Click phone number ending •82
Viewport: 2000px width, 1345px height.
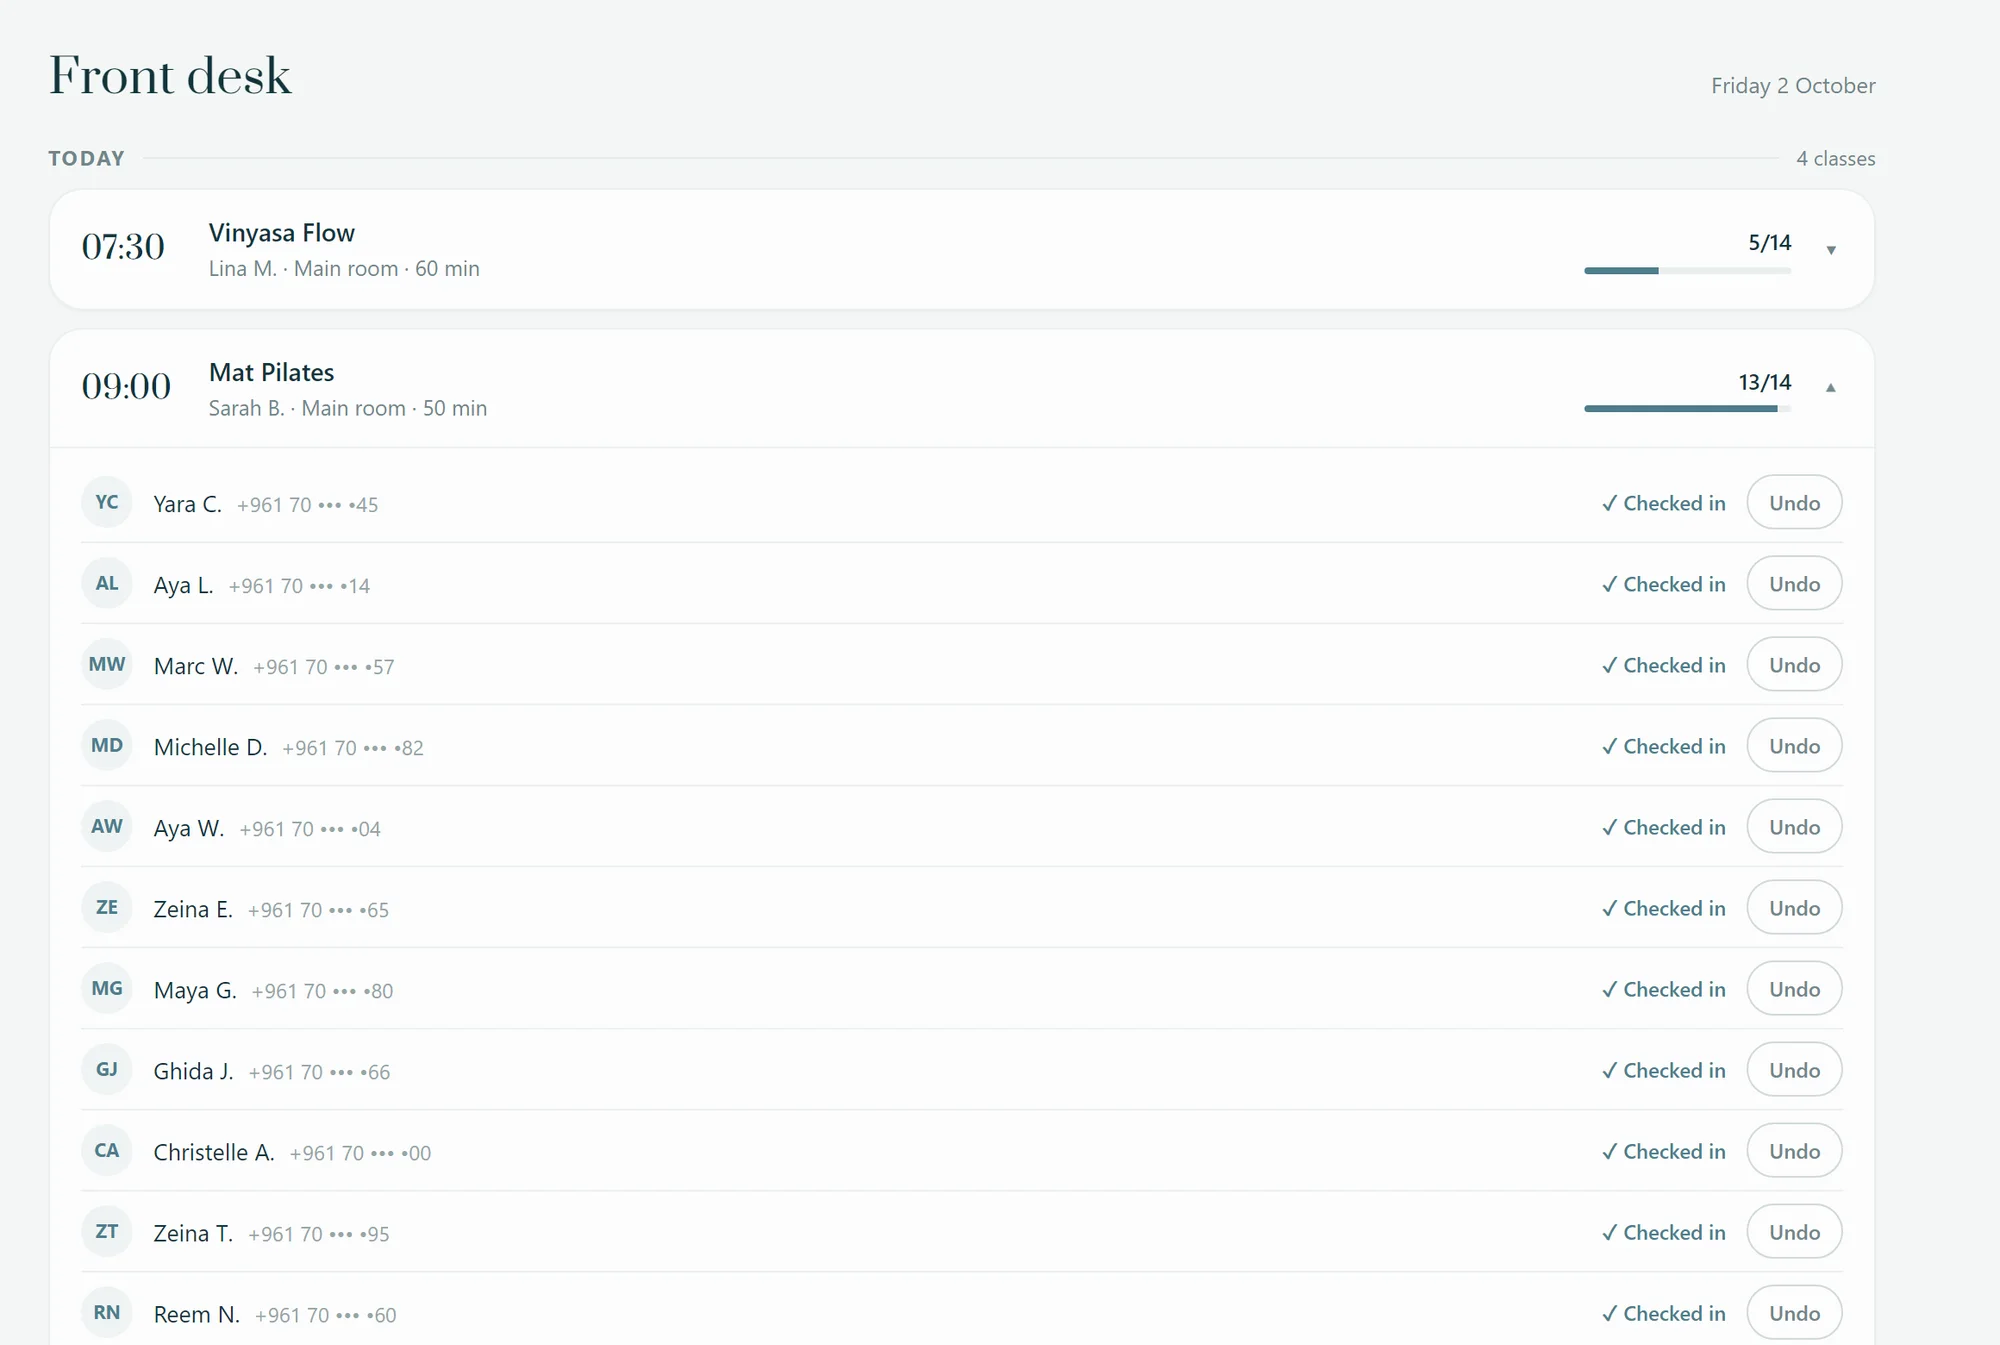[x=353, y=748]
